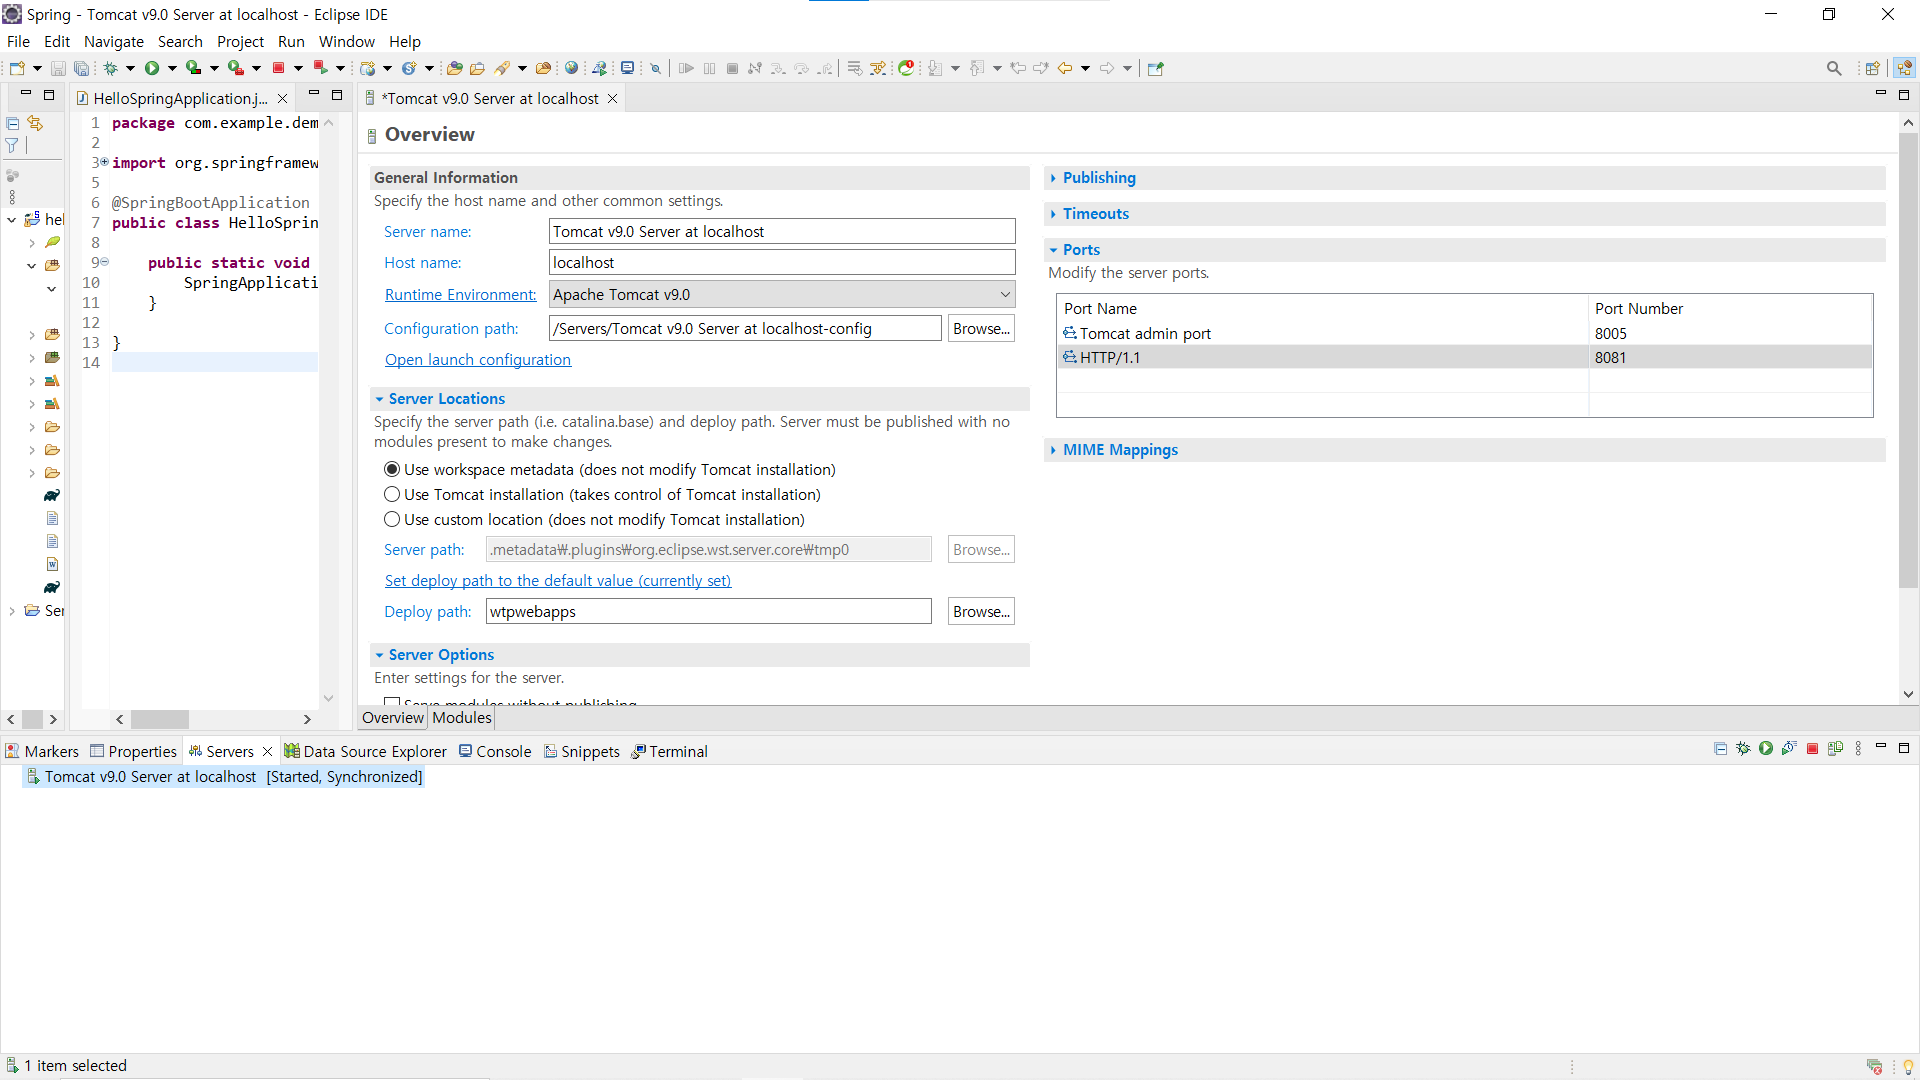The width and height of the screenshot is (1920, 1080).
Task: Click the New file toolbar icon
Action: (17, 68)
